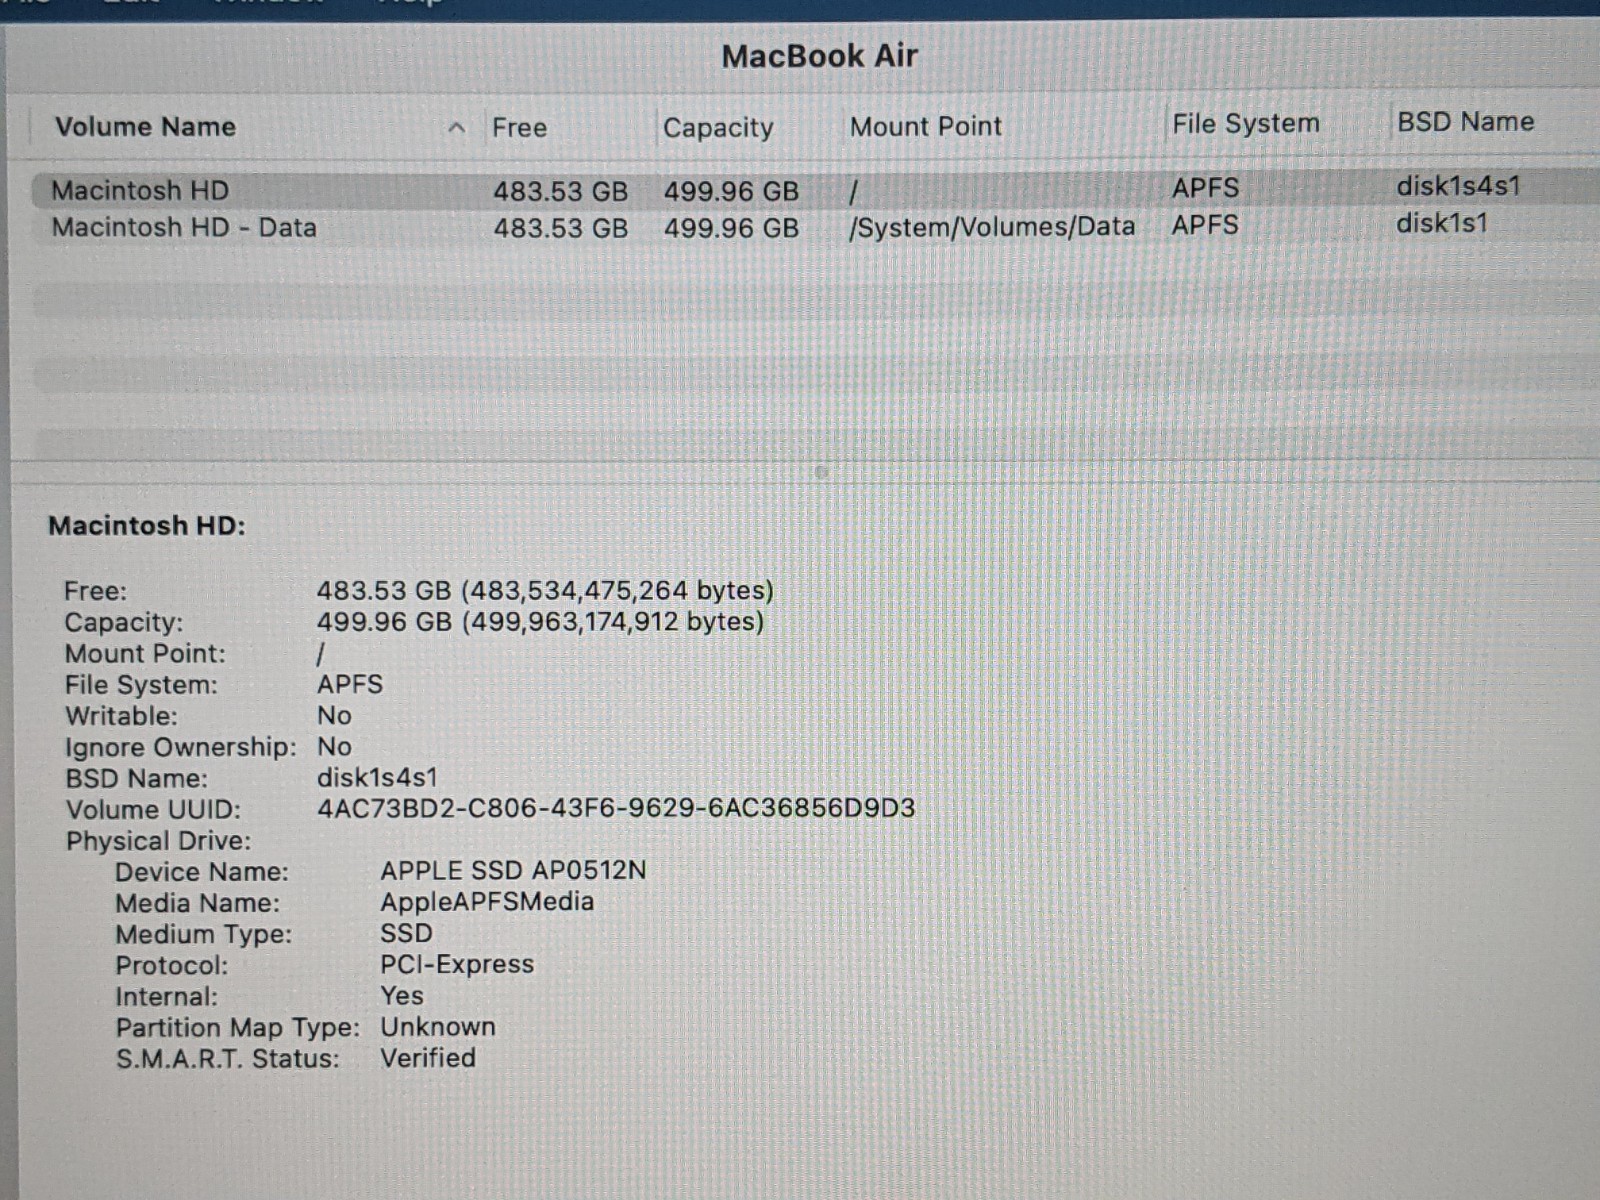Click the Volume UUID value
Screen dimensions: 1600x1200
click(616, 808)
